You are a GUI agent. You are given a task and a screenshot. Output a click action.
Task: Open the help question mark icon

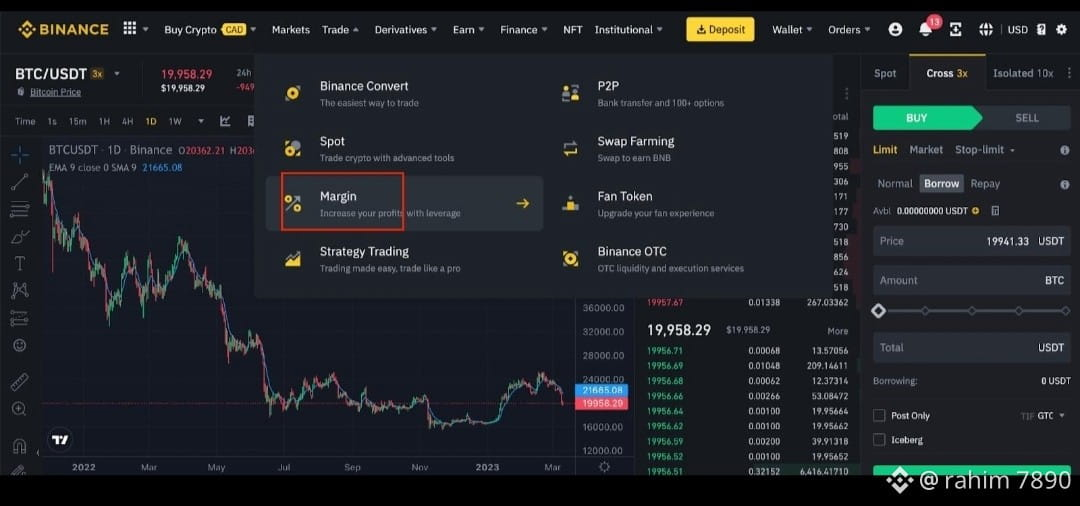(x=1041, y=30)
